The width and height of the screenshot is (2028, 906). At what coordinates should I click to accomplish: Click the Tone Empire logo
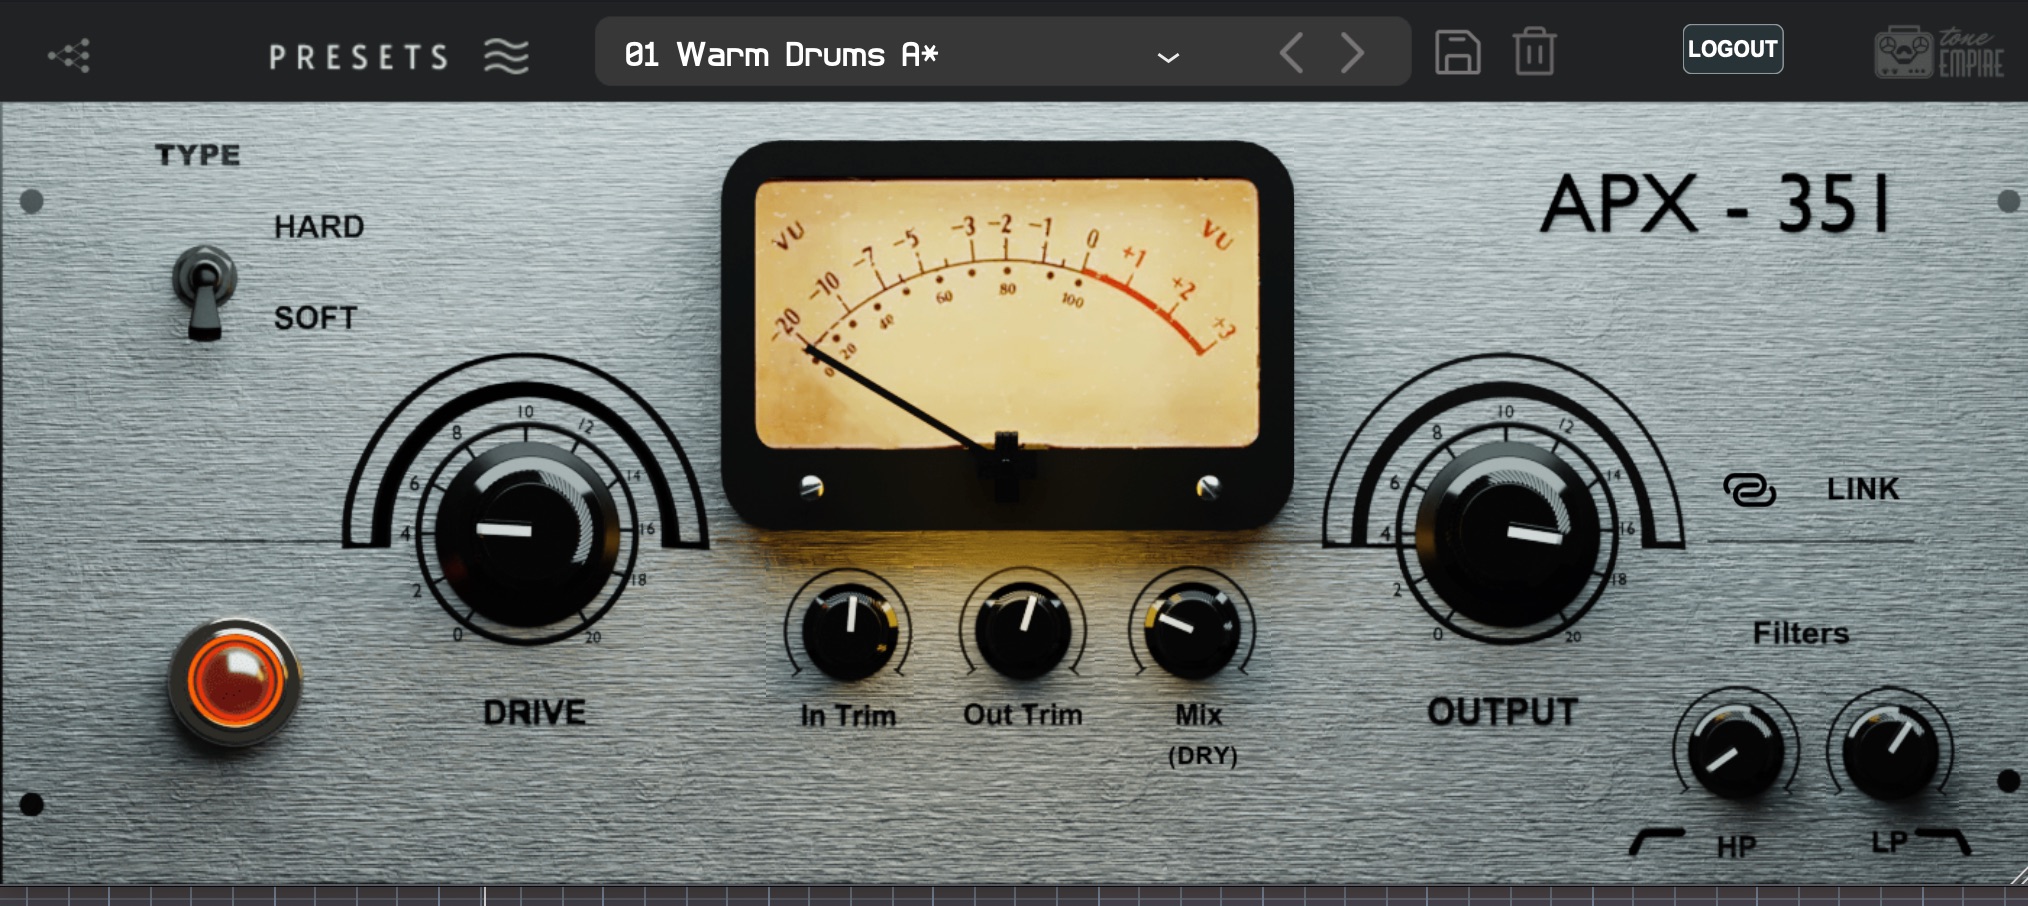pyautogui.click(x=1938, y=52)
